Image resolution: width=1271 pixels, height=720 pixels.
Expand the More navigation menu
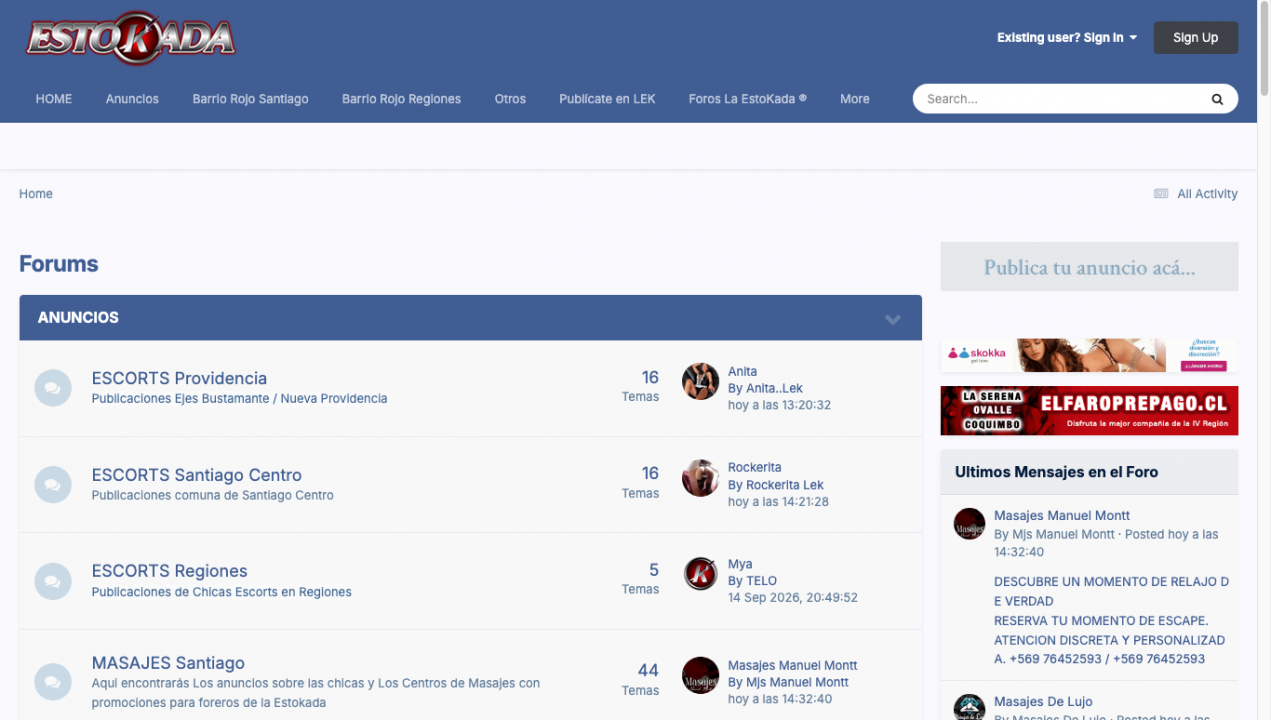(855, 99)
